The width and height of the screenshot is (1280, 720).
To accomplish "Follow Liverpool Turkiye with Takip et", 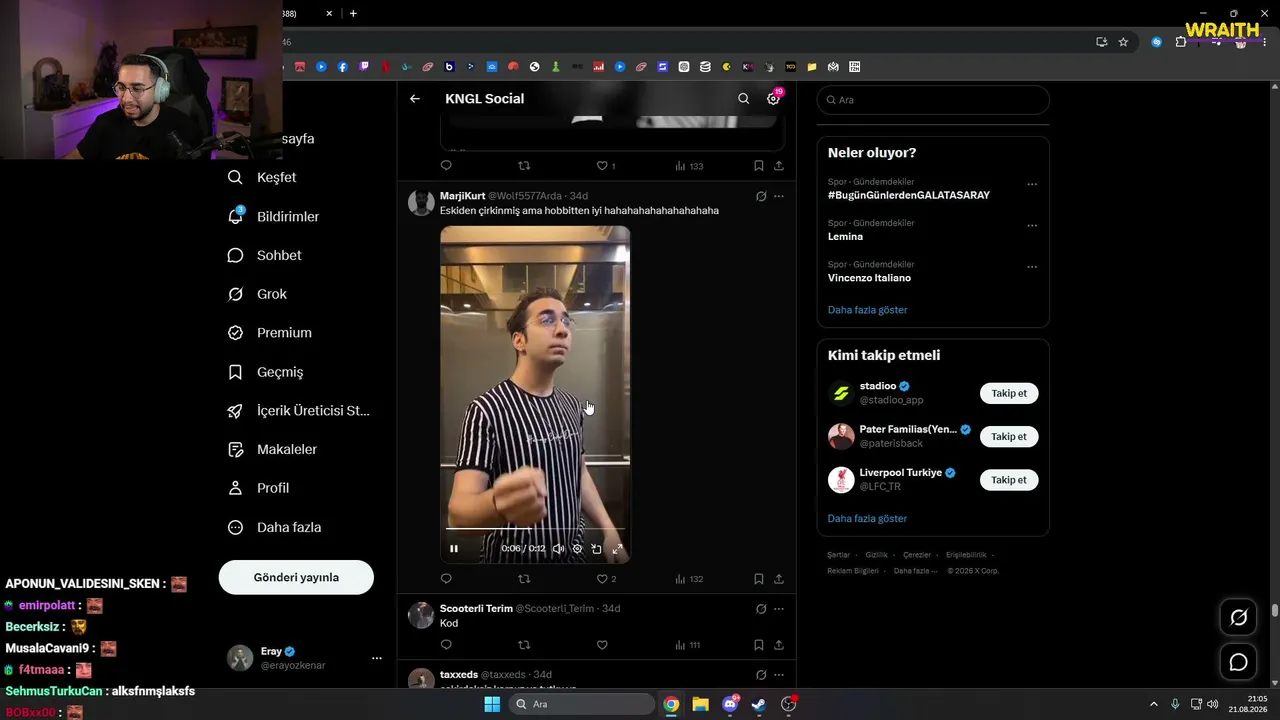I will (x=1009, y=480).
